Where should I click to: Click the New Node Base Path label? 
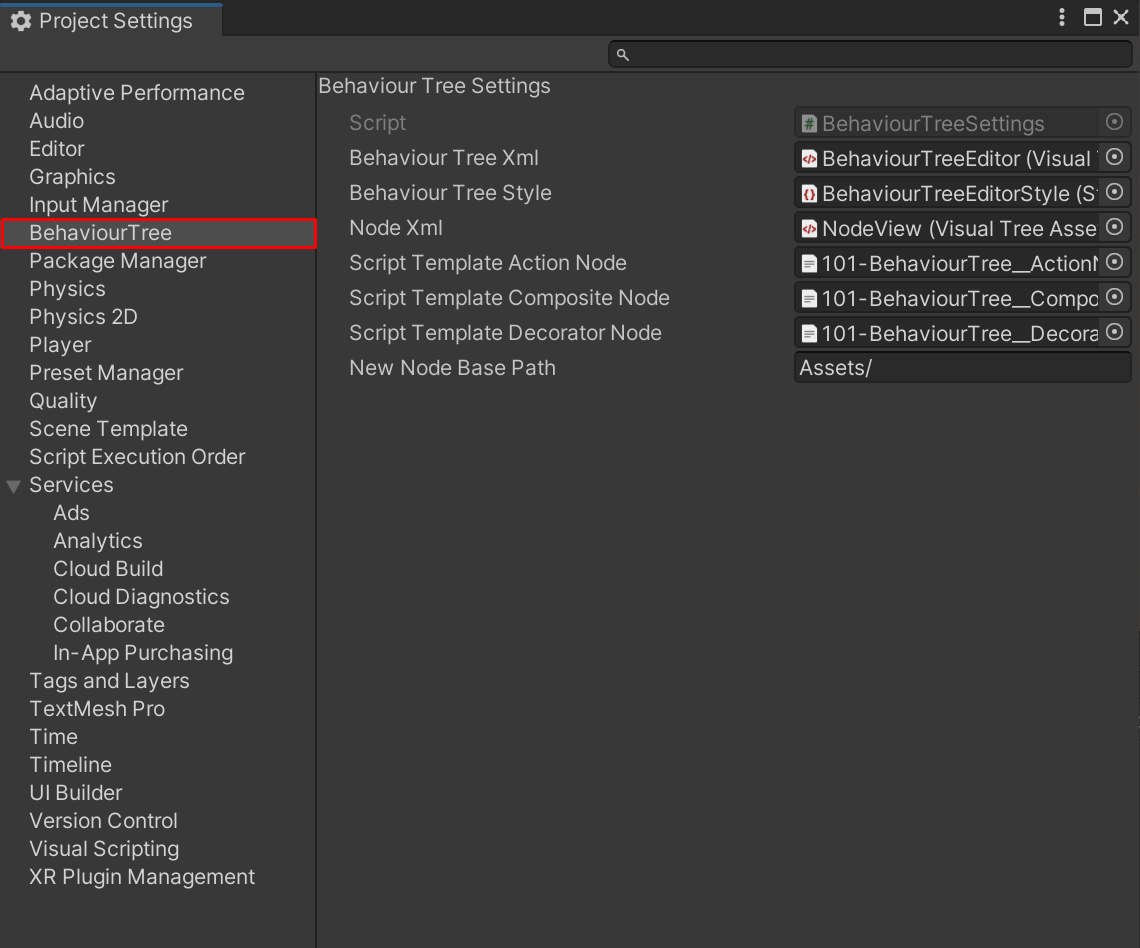(452, 368)
